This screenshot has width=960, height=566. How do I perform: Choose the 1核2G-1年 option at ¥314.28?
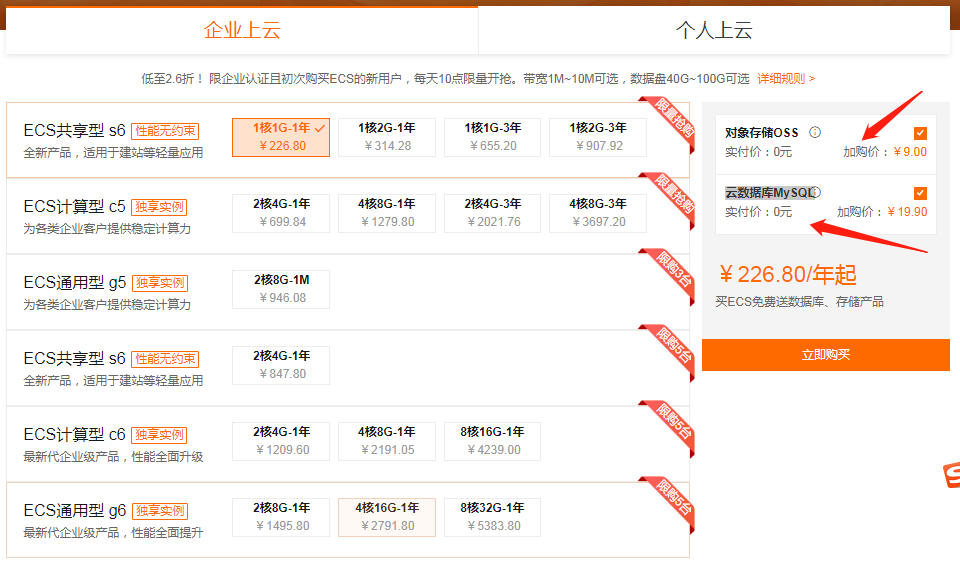387,137
